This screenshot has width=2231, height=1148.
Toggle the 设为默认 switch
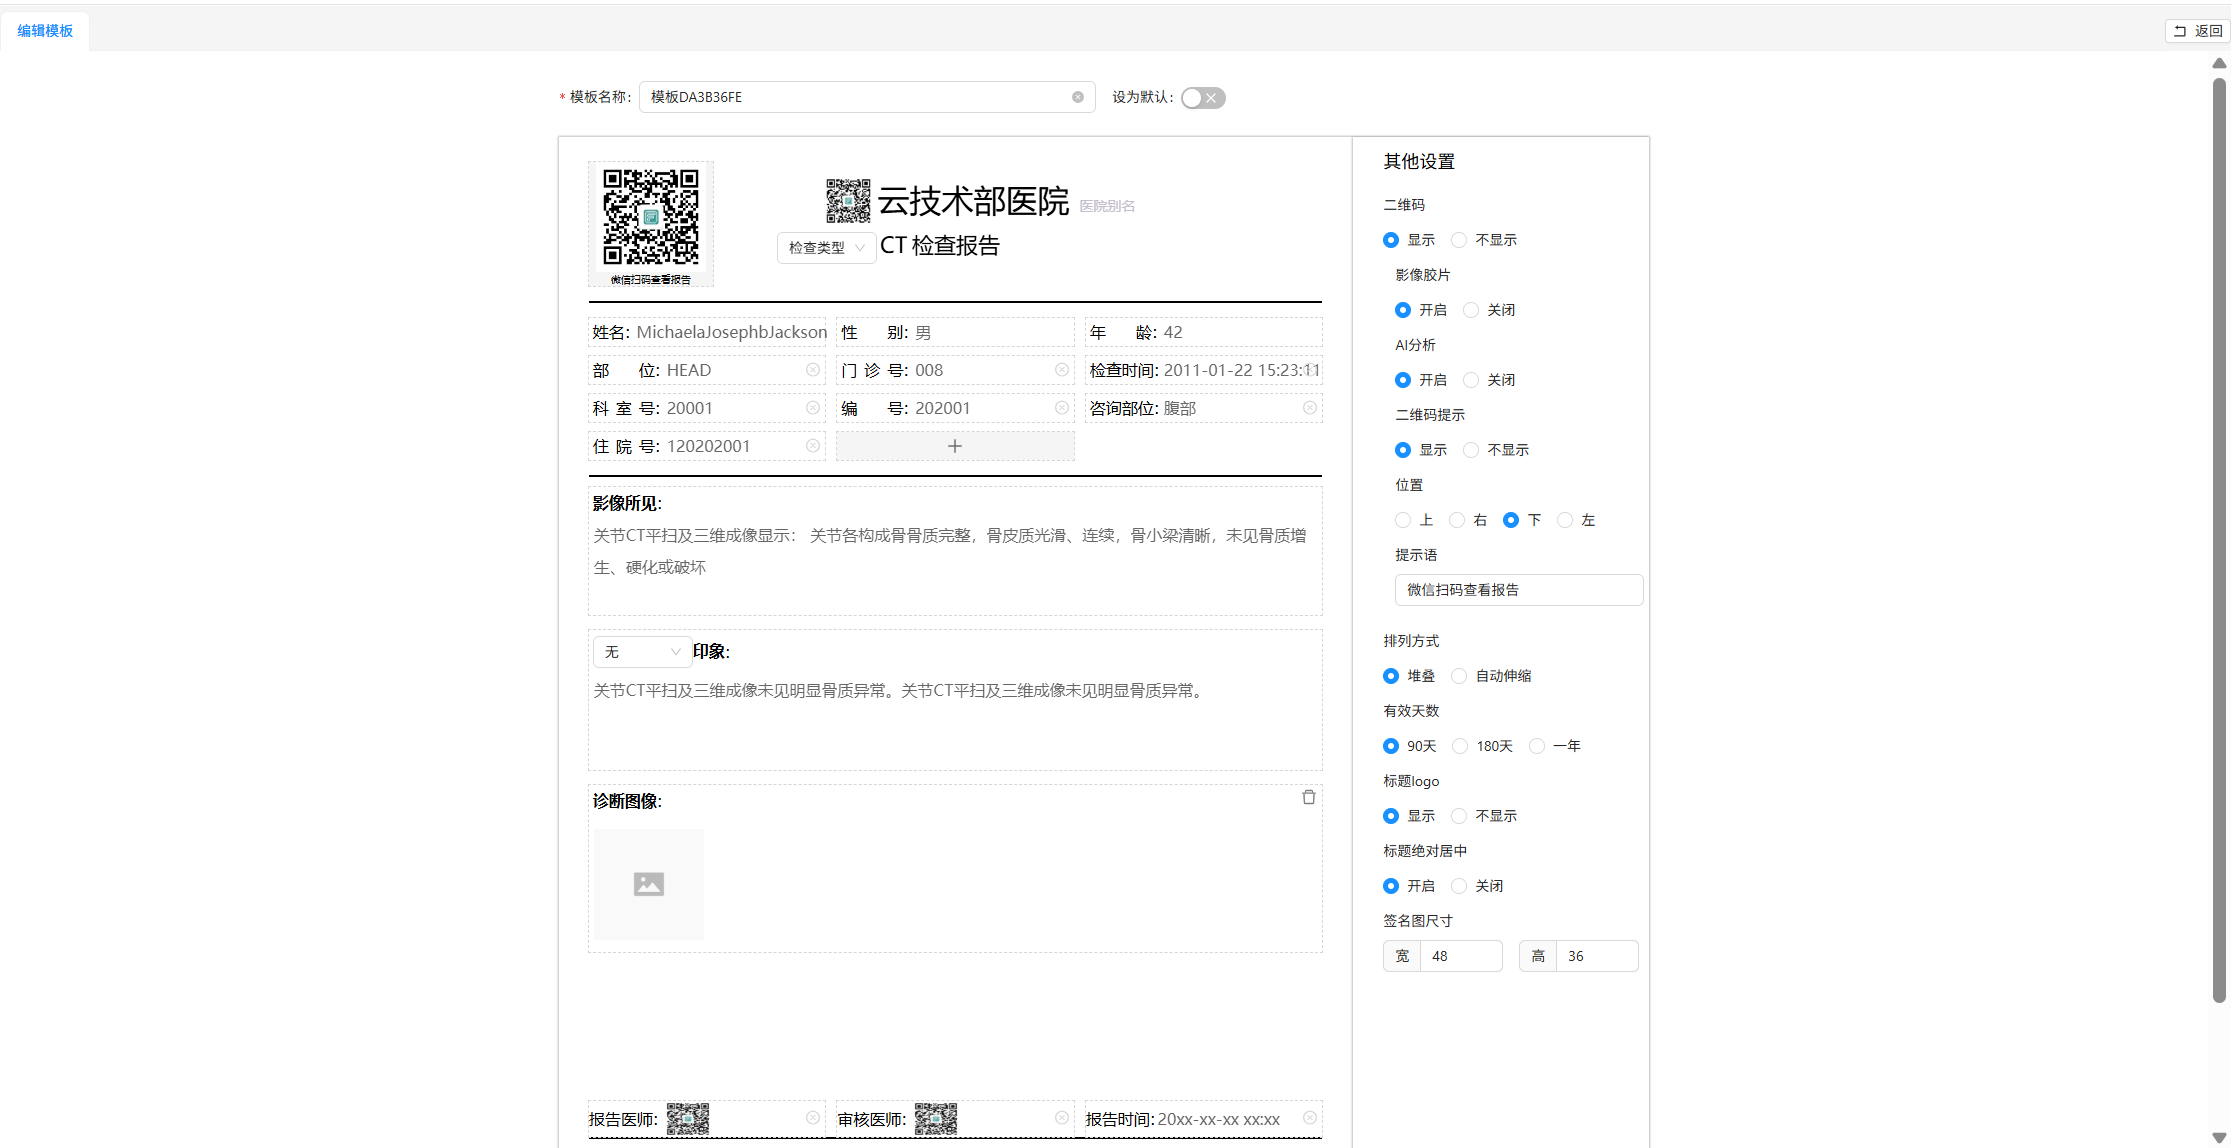(1202, 97)
